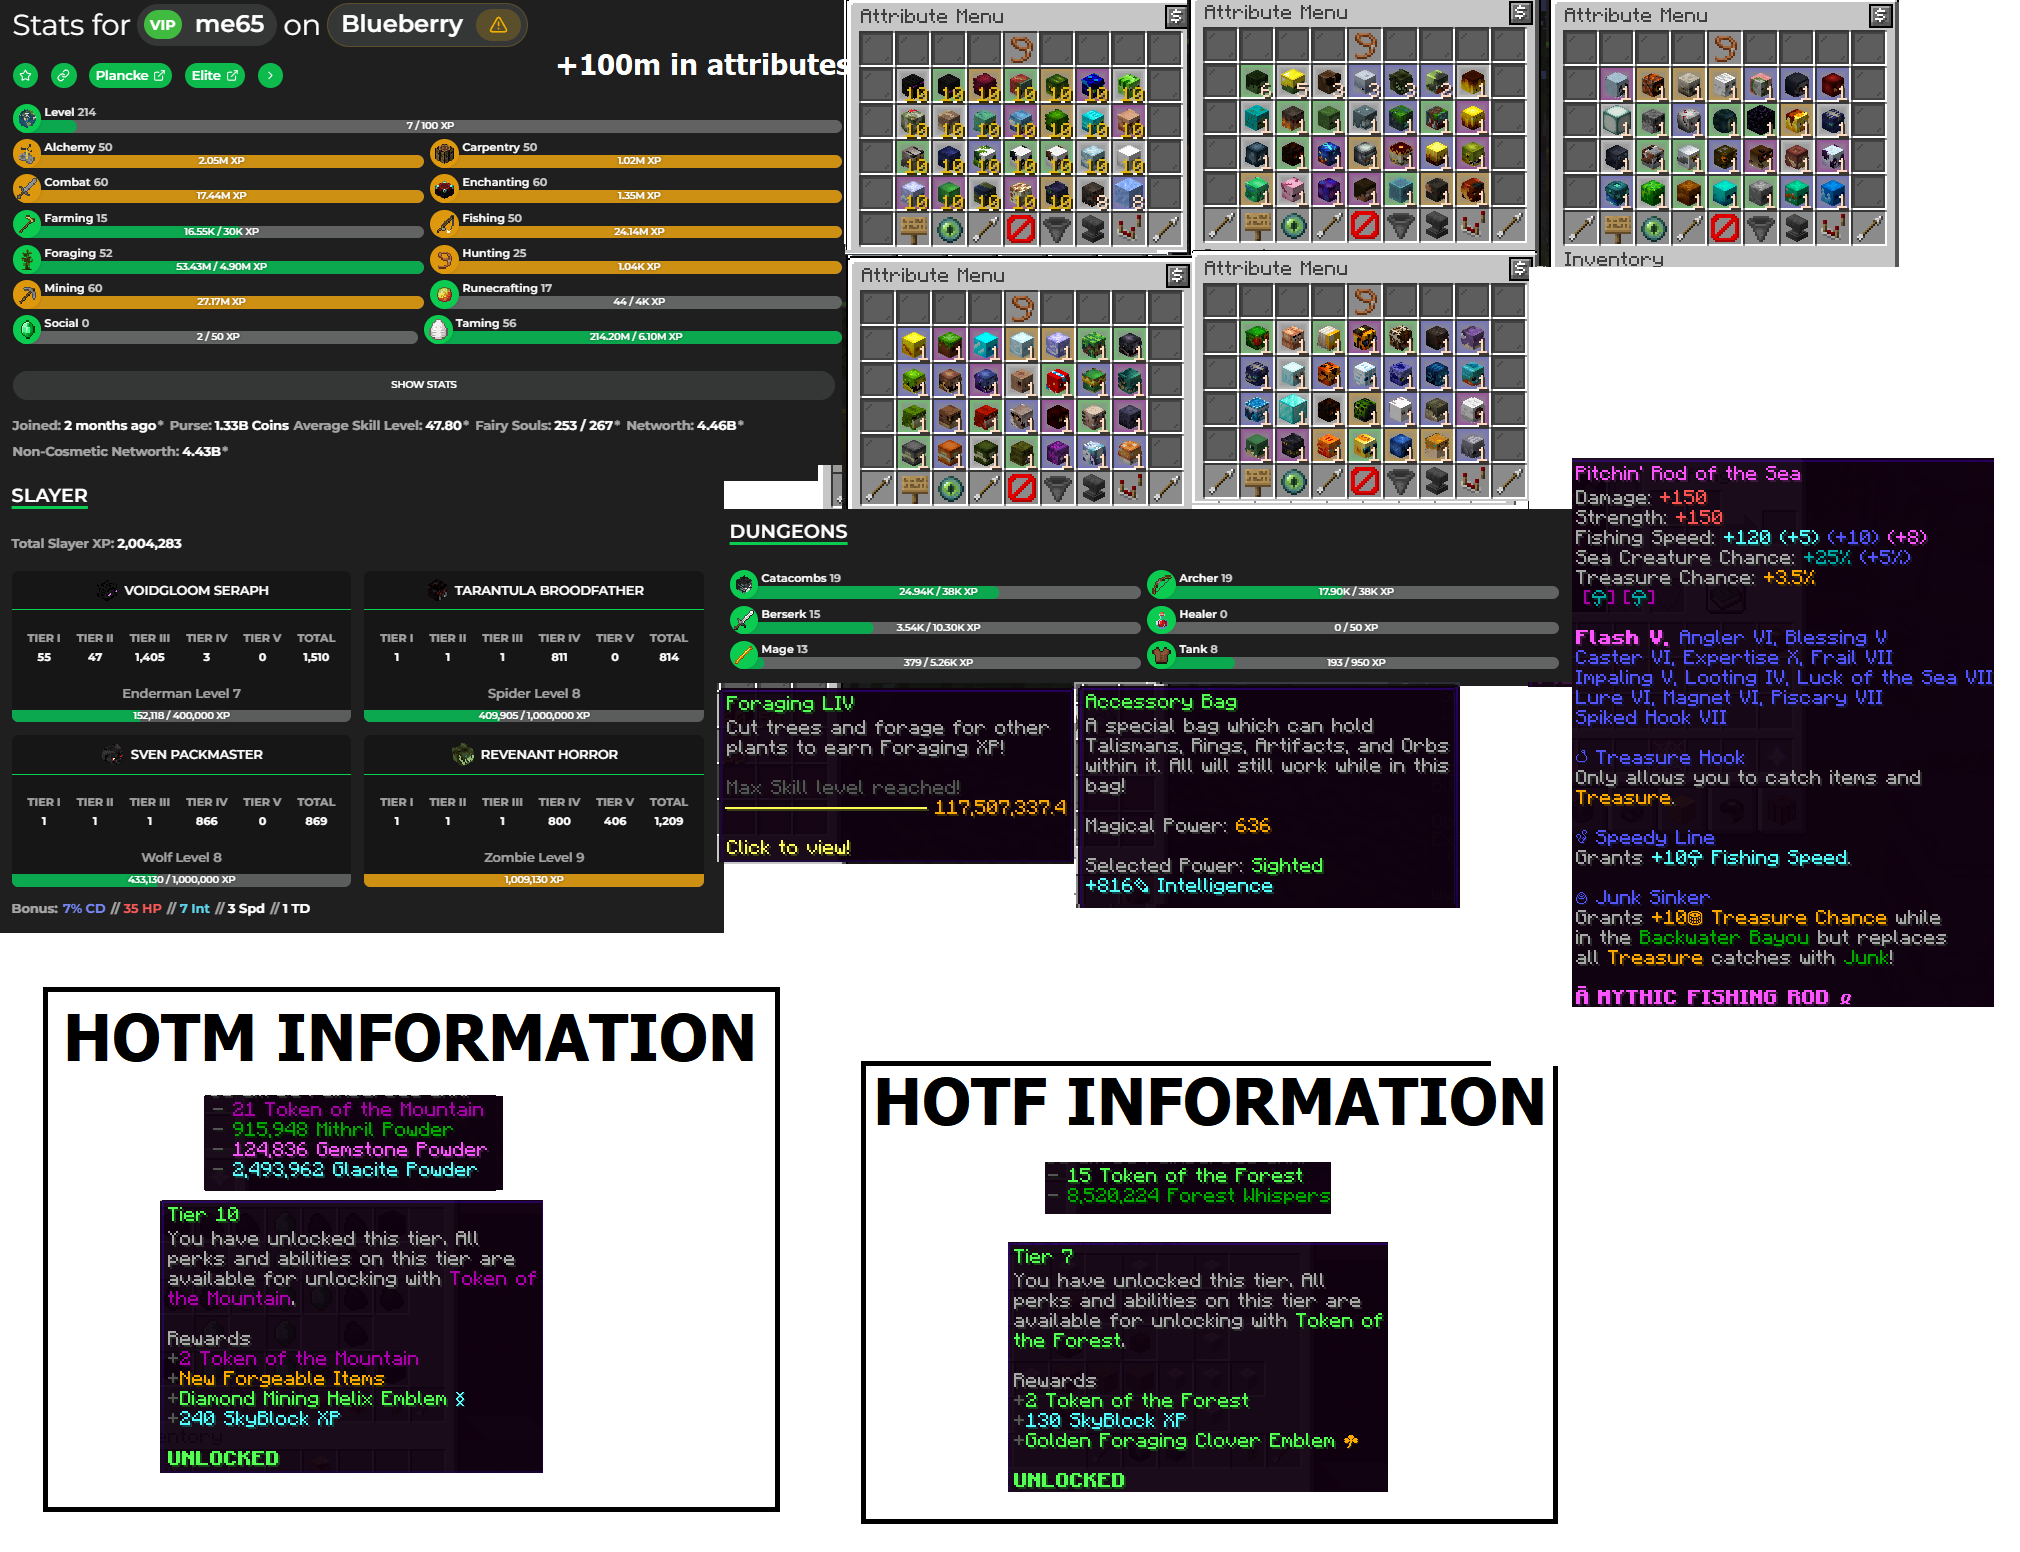Open the Blueberry profile selector
2020x1552 pixels.
click(402, 24)
